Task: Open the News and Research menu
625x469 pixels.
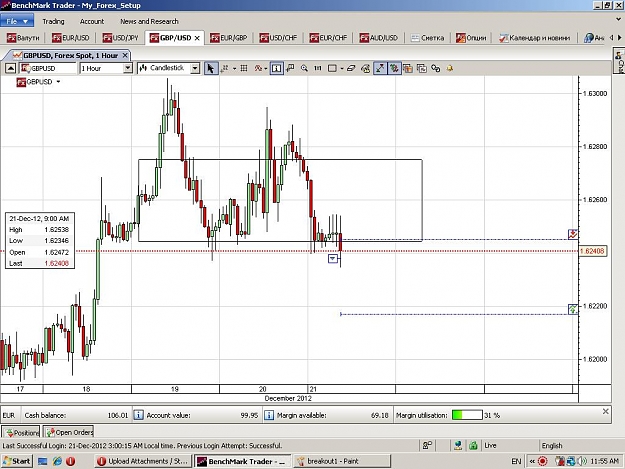Action: (149, 21)
